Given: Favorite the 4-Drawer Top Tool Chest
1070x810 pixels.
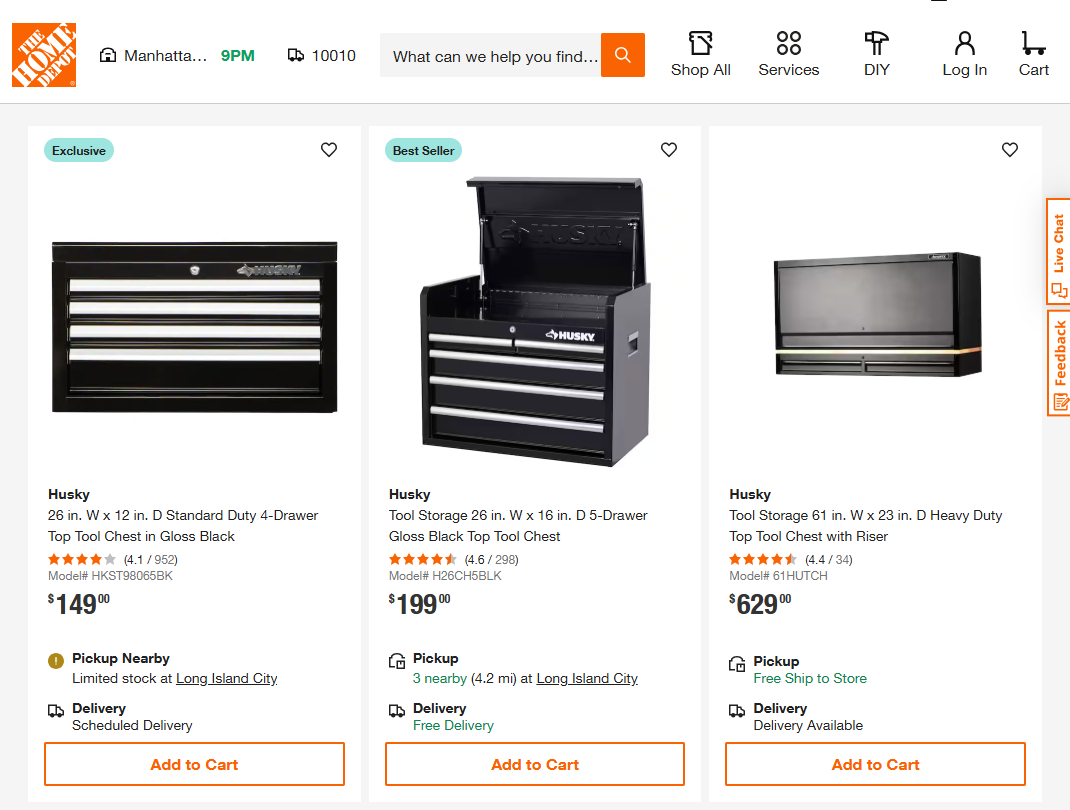Looking at the screenshot, I should click(329, 150).
